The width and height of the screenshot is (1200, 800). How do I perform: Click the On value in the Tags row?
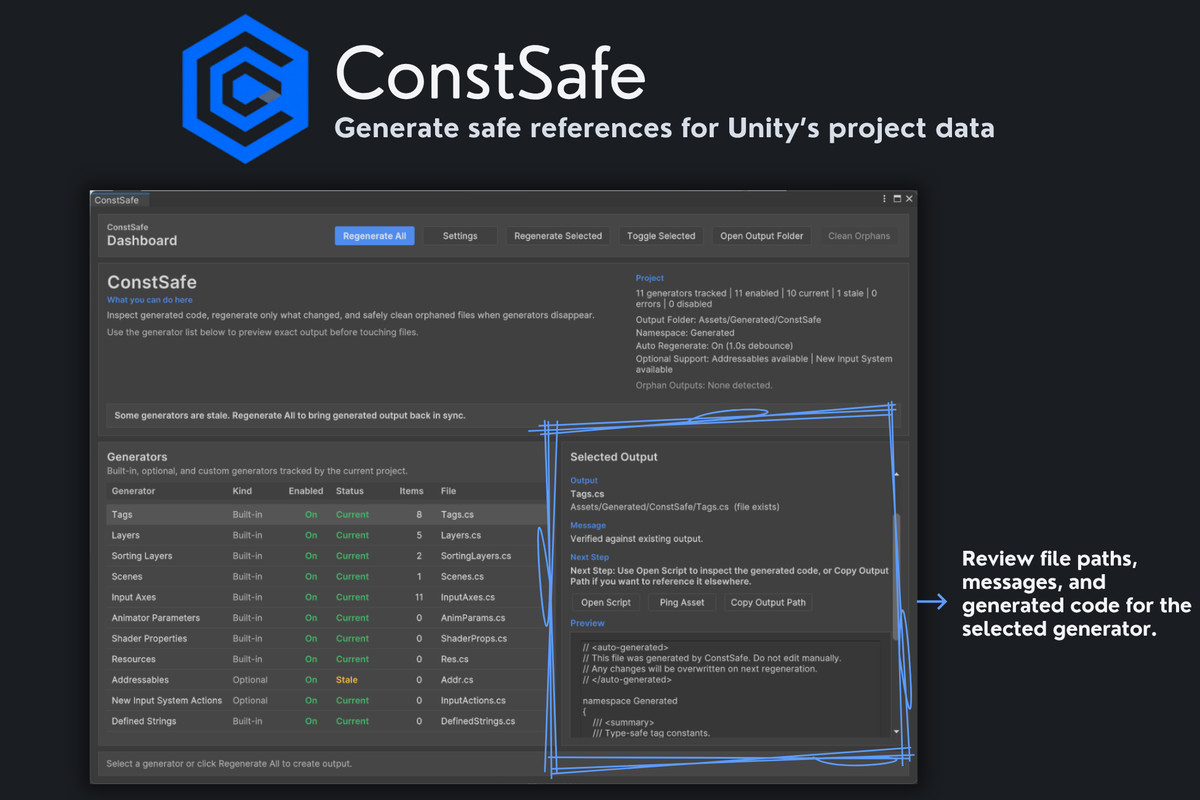tap(311, 515)
